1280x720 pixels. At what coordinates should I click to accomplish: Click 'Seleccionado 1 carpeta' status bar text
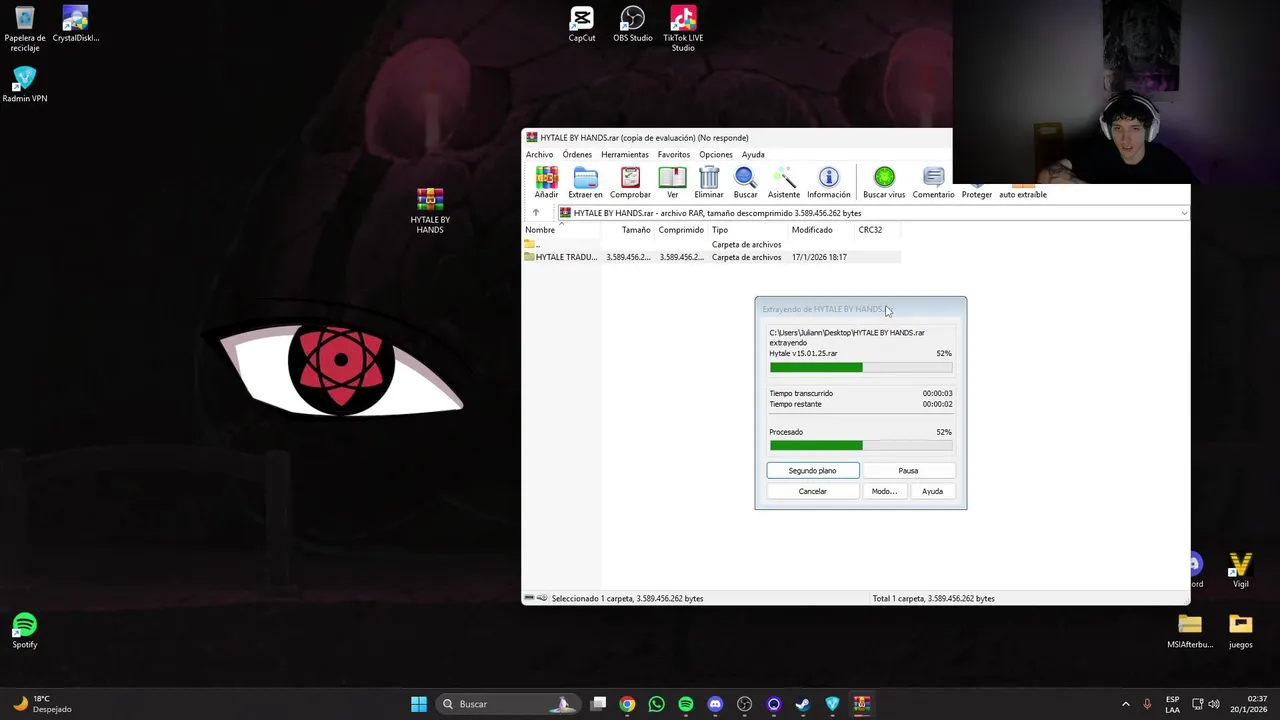pos(627,598)
